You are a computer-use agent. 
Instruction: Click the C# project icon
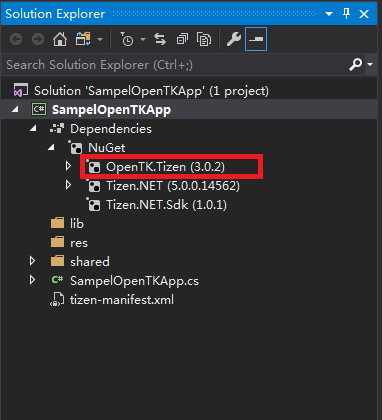pyautogui.click(x=39, y=109)
